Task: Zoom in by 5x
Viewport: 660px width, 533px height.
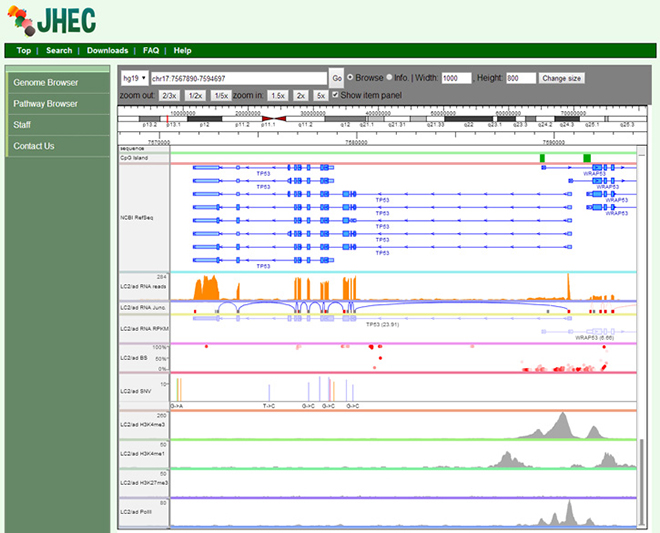Action: coord(321,95)
